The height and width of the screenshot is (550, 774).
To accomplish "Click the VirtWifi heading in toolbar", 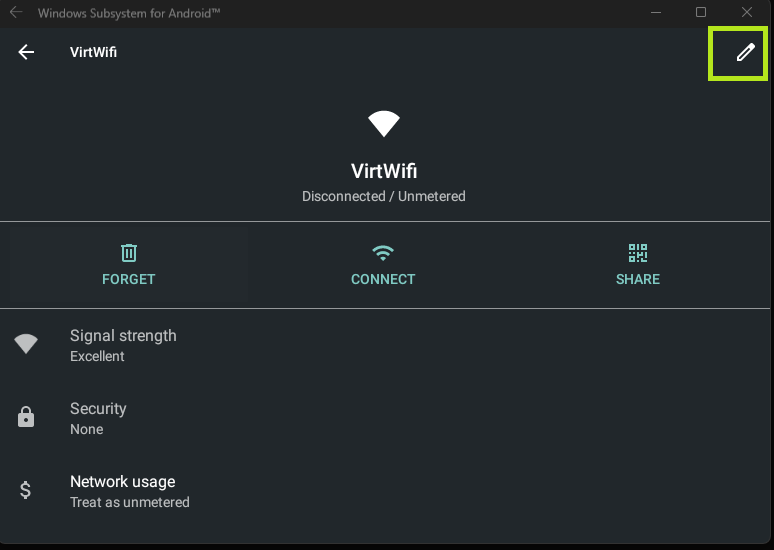I will pyautogui.click(x=93, y=53).
